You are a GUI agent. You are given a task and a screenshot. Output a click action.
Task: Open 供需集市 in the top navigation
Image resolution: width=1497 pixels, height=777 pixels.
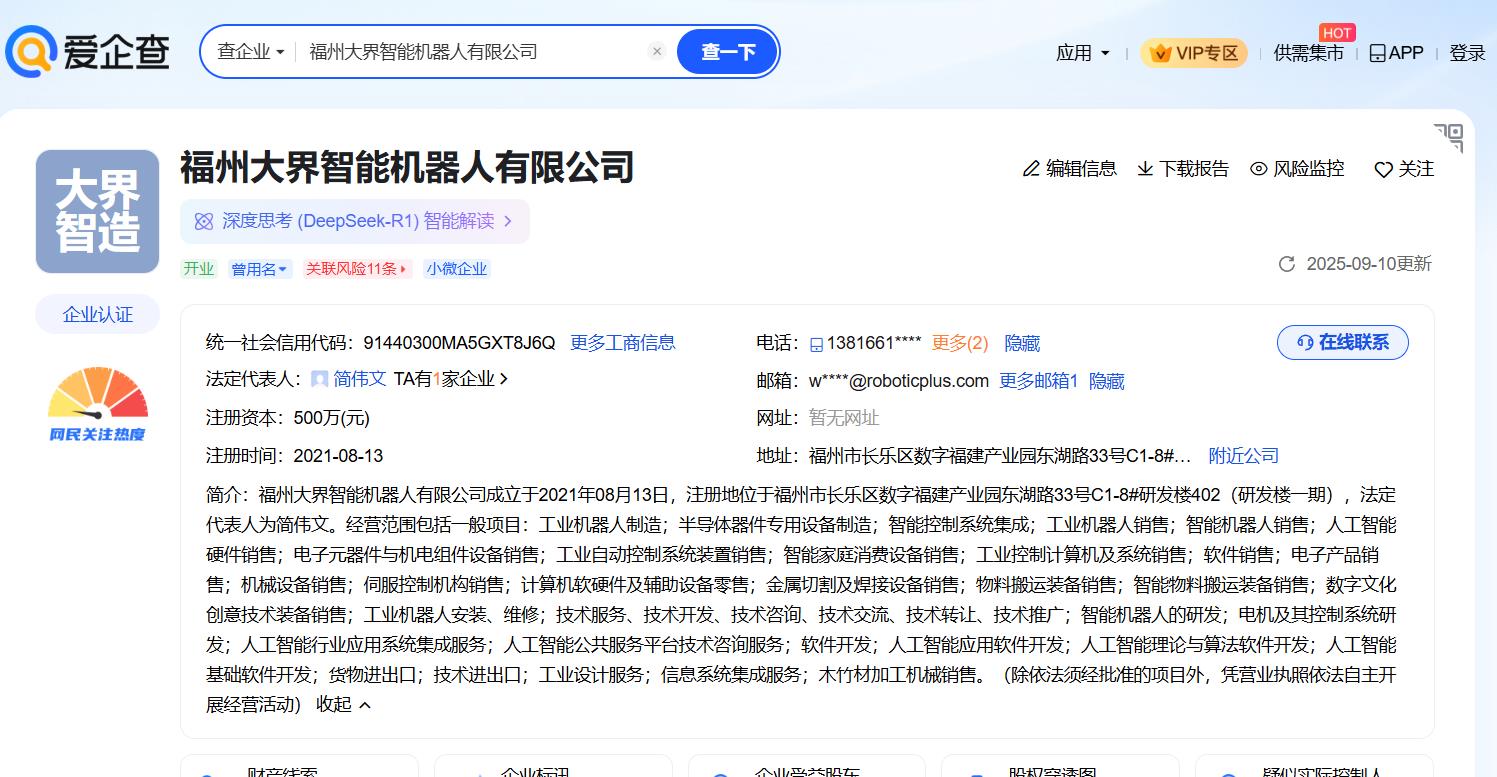[1308, 53]
